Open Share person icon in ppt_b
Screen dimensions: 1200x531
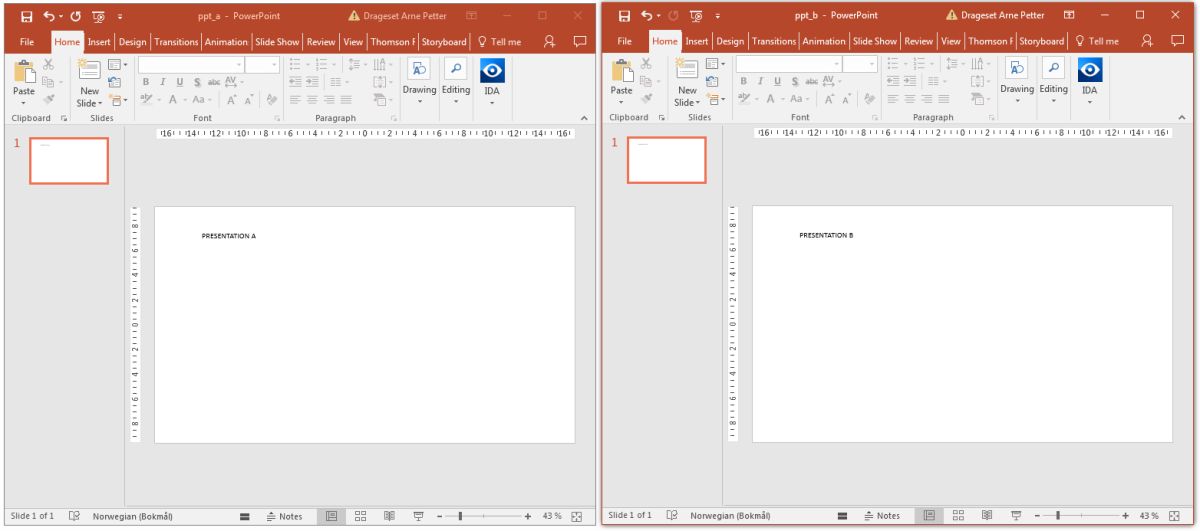[x=1147, y=40]
